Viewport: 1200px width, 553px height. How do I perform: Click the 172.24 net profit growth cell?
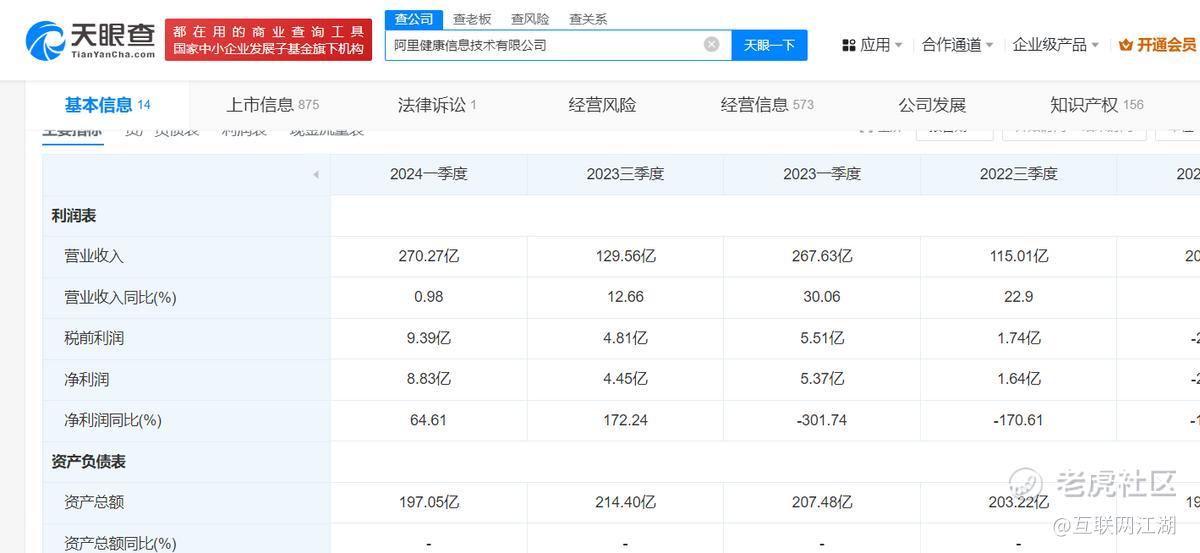625,420
